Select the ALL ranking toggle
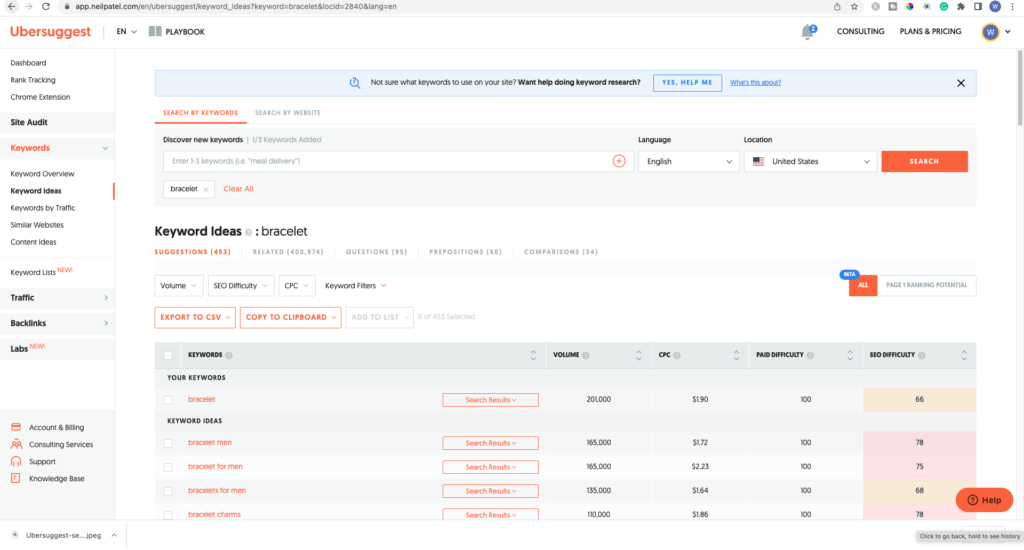The width and height of the screenshot is (1024, 550). pyautogui.click(x=863, y=285)
